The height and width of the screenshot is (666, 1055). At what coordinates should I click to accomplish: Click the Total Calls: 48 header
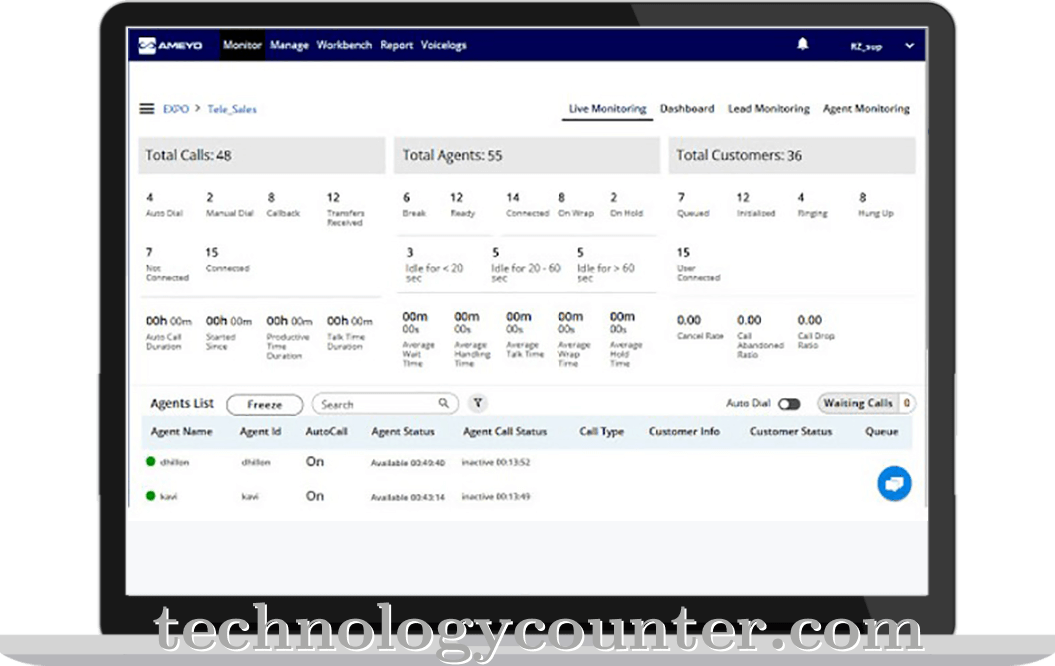tap(262, 155)
